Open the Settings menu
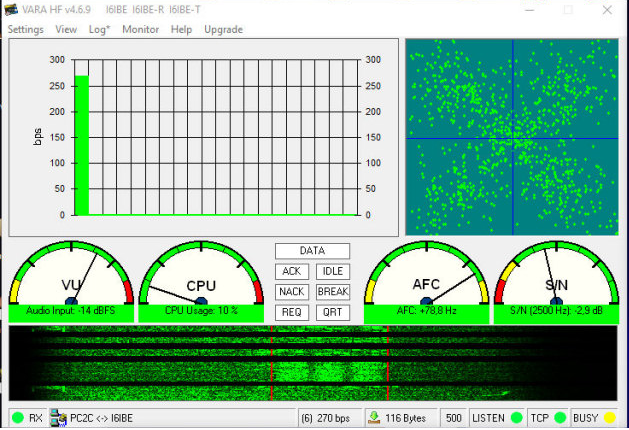The width and height of the screenshot is (629, 430). [x=26, y=29]
